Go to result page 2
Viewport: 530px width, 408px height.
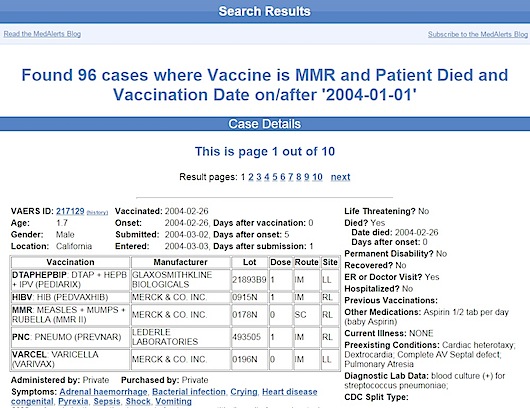click(251, 177)
